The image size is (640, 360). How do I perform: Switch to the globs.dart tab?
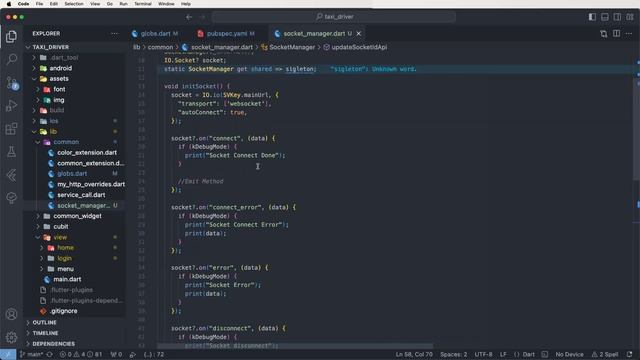tap(155, 33)
